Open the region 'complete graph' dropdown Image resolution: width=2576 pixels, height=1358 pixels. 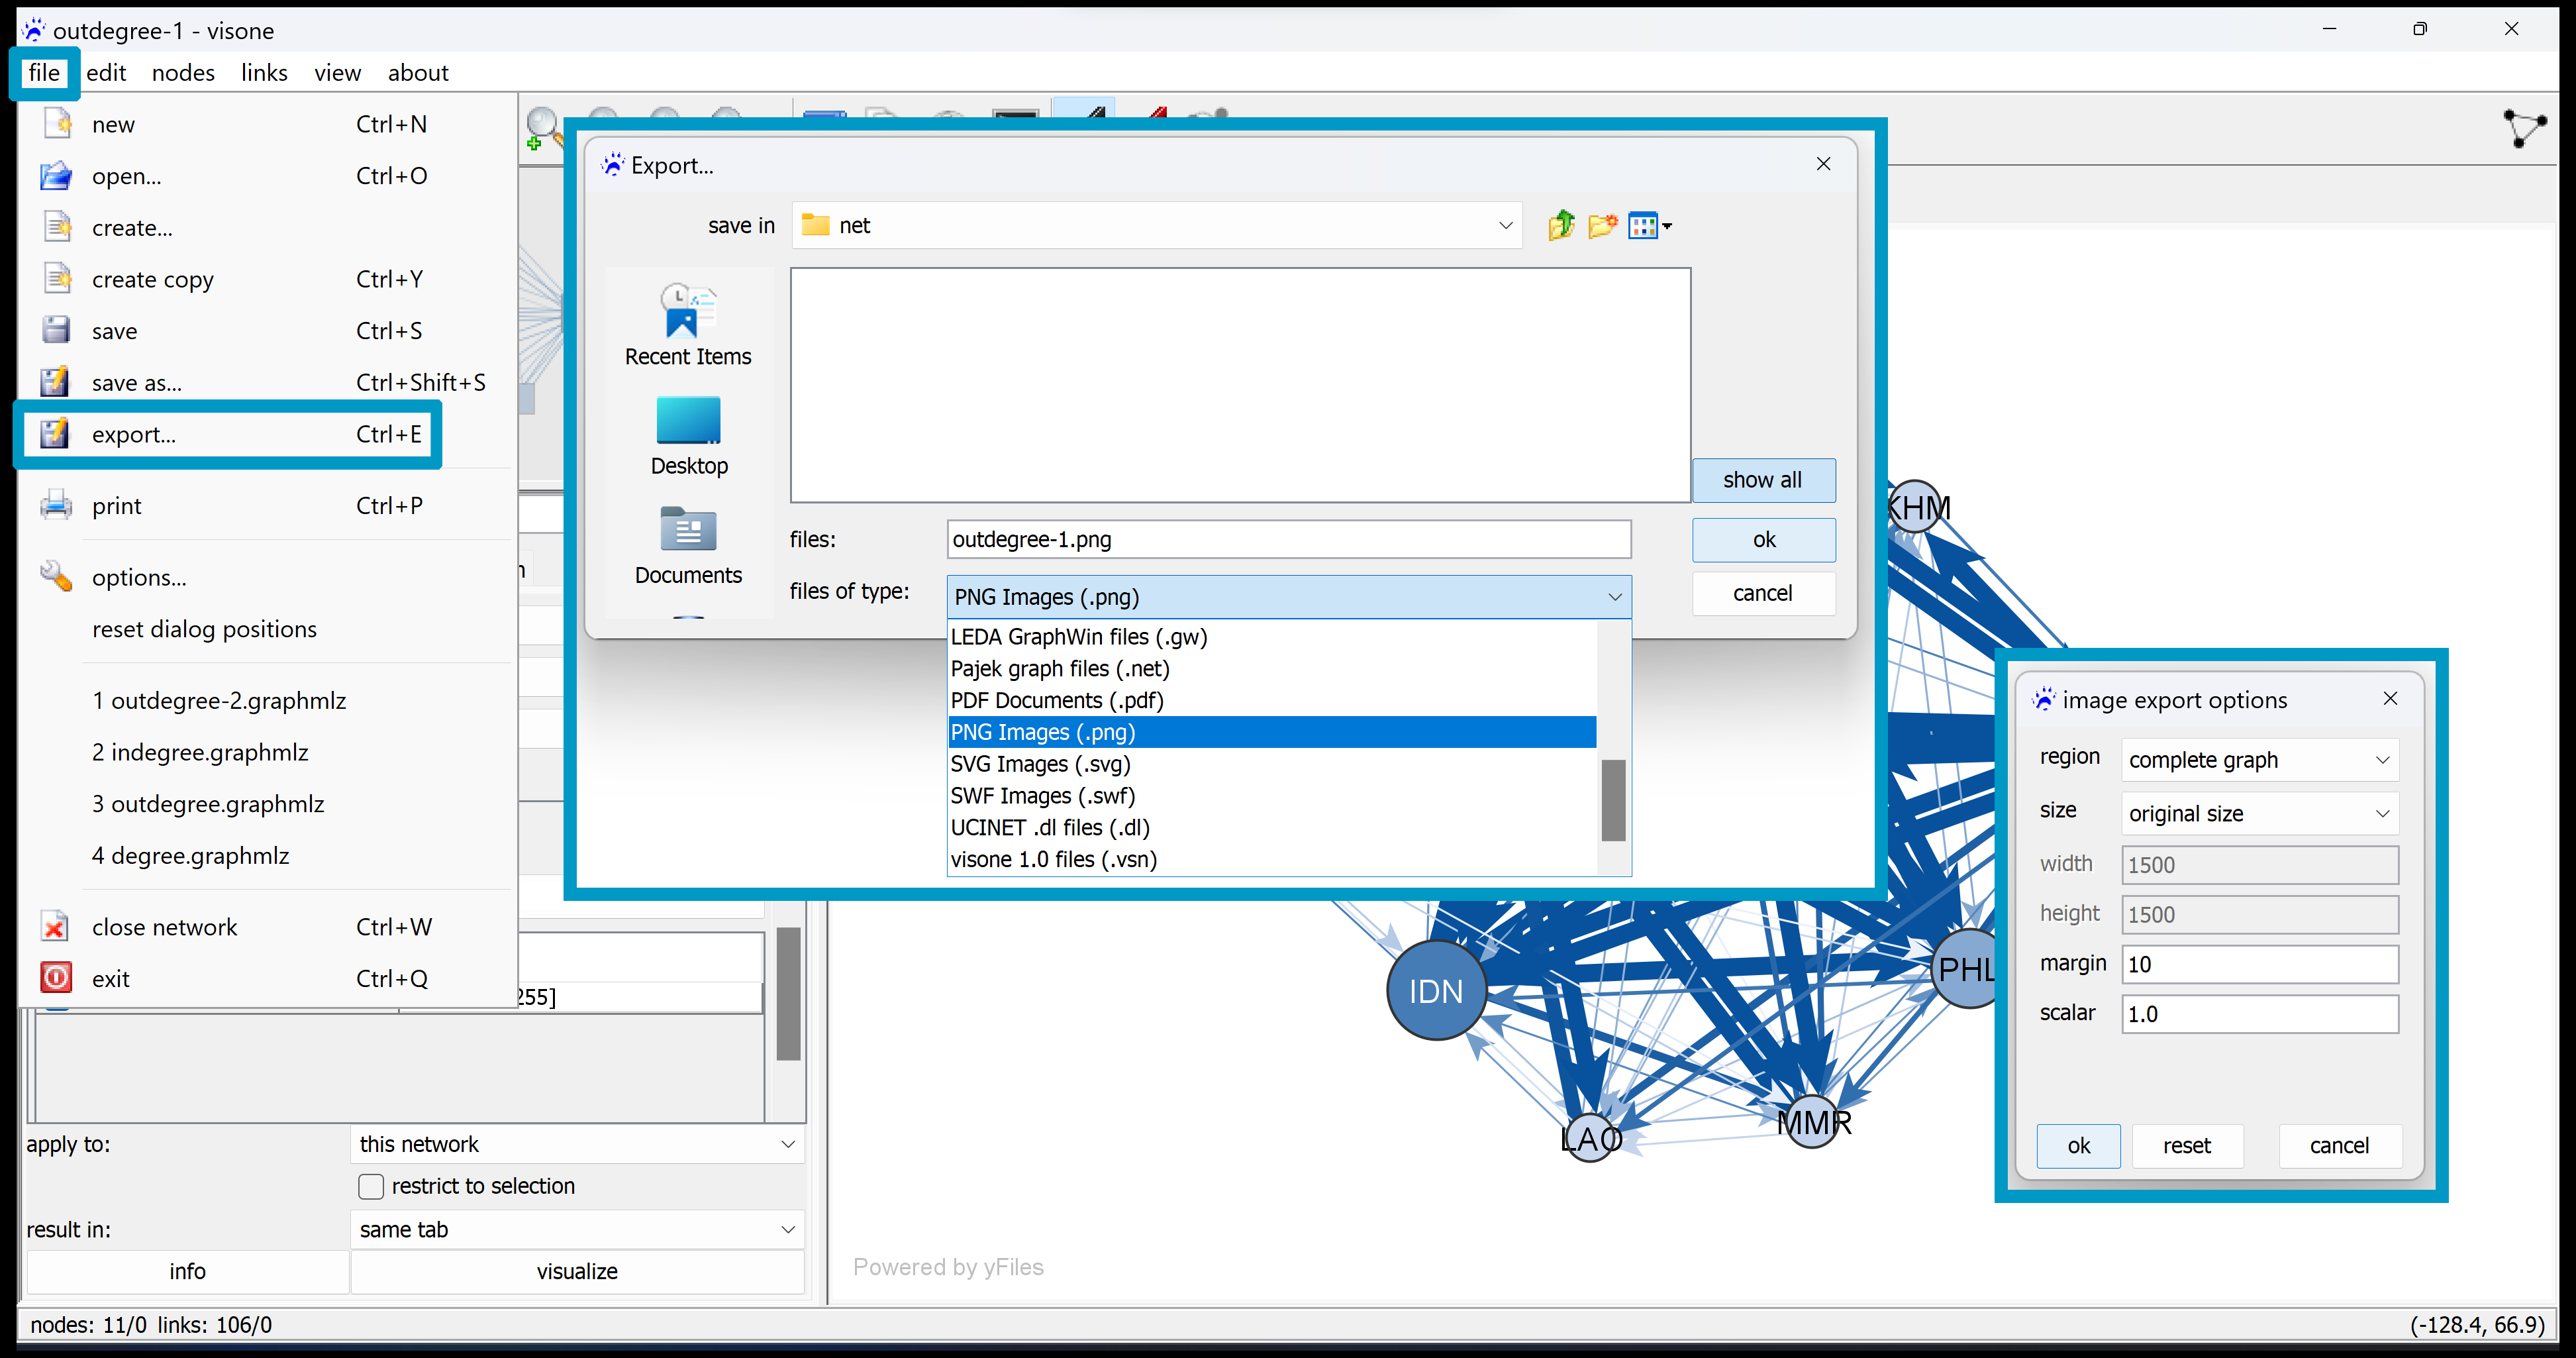(x=2260, y=760)
